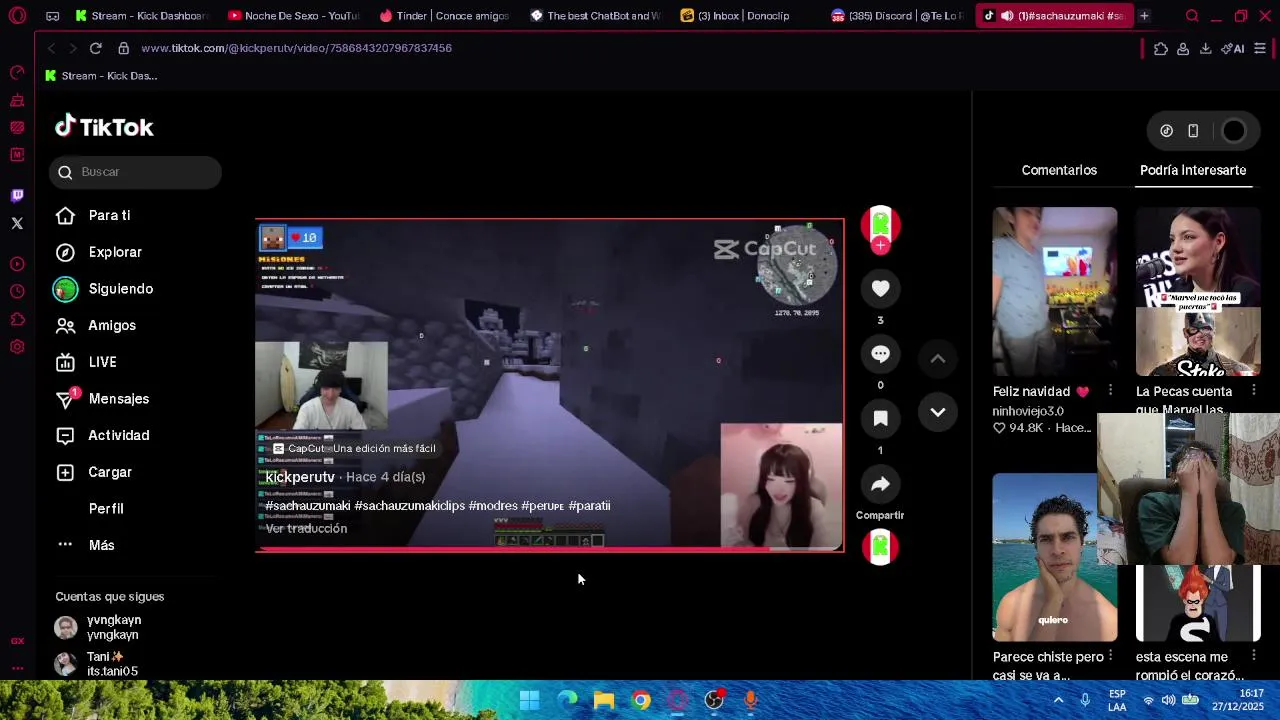Open the X icon in Opera sidebar
The height and width of the screenshot is (720, 1280).
[x=17, y=223]
